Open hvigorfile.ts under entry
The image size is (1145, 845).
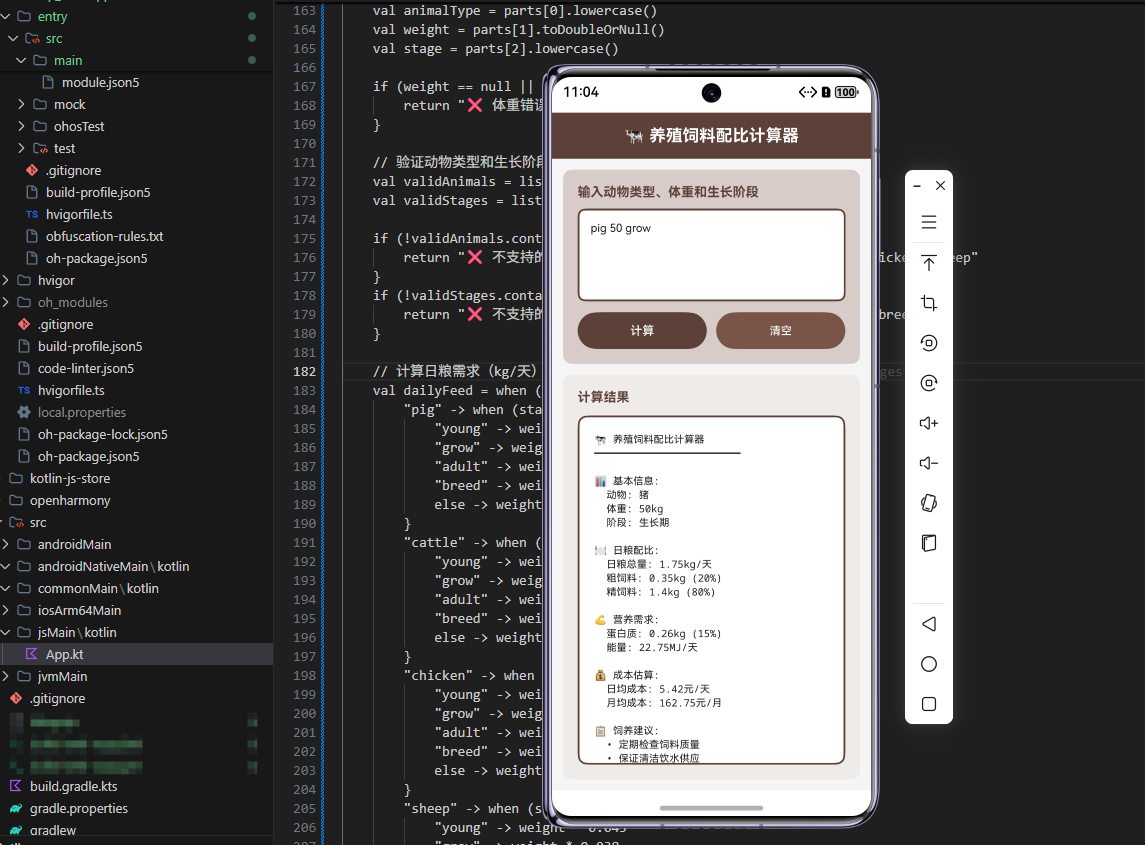[x=79, y=214]
